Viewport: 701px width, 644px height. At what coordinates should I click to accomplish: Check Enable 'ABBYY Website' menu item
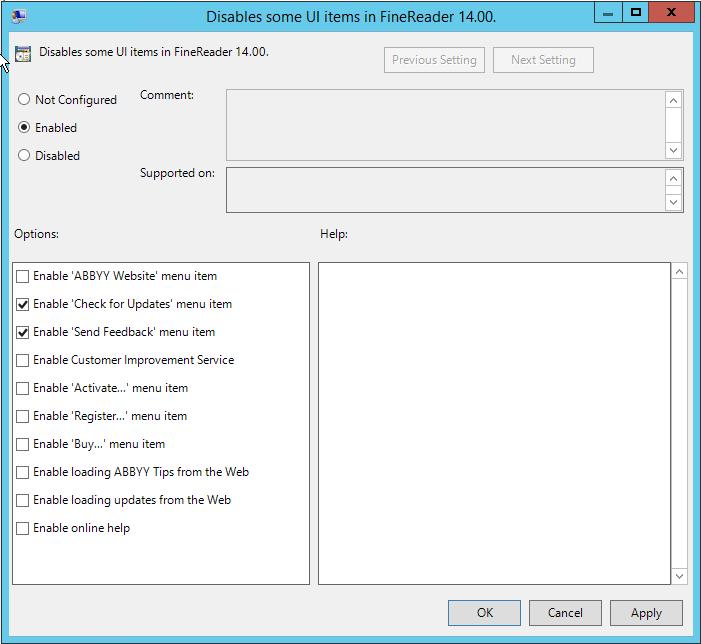click(x=22, y=277)
